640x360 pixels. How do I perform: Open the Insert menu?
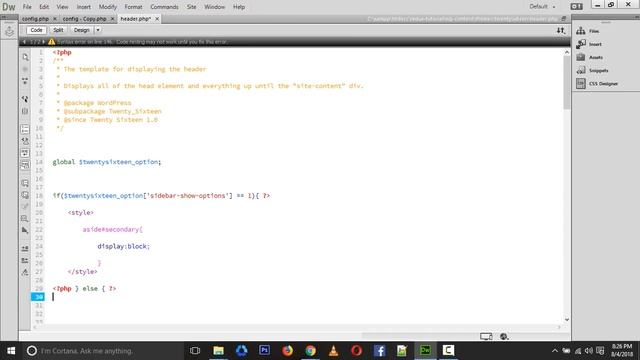[84, 7]
